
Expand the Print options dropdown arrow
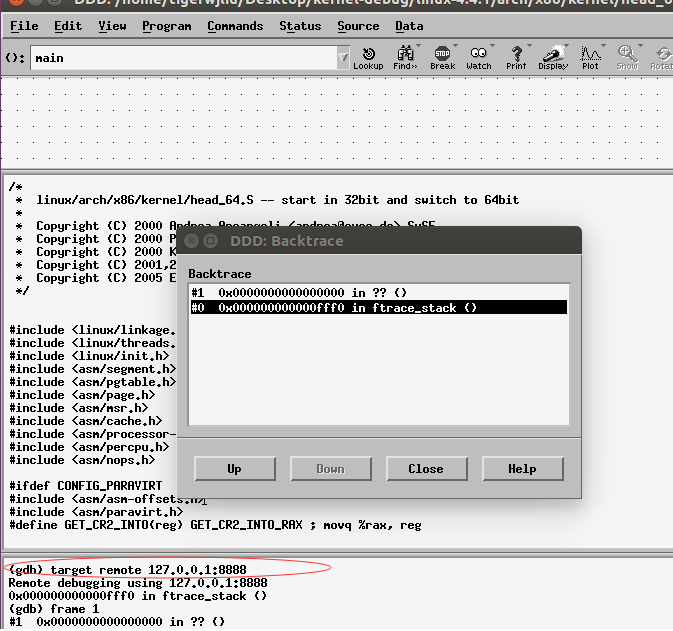[529, 45]
